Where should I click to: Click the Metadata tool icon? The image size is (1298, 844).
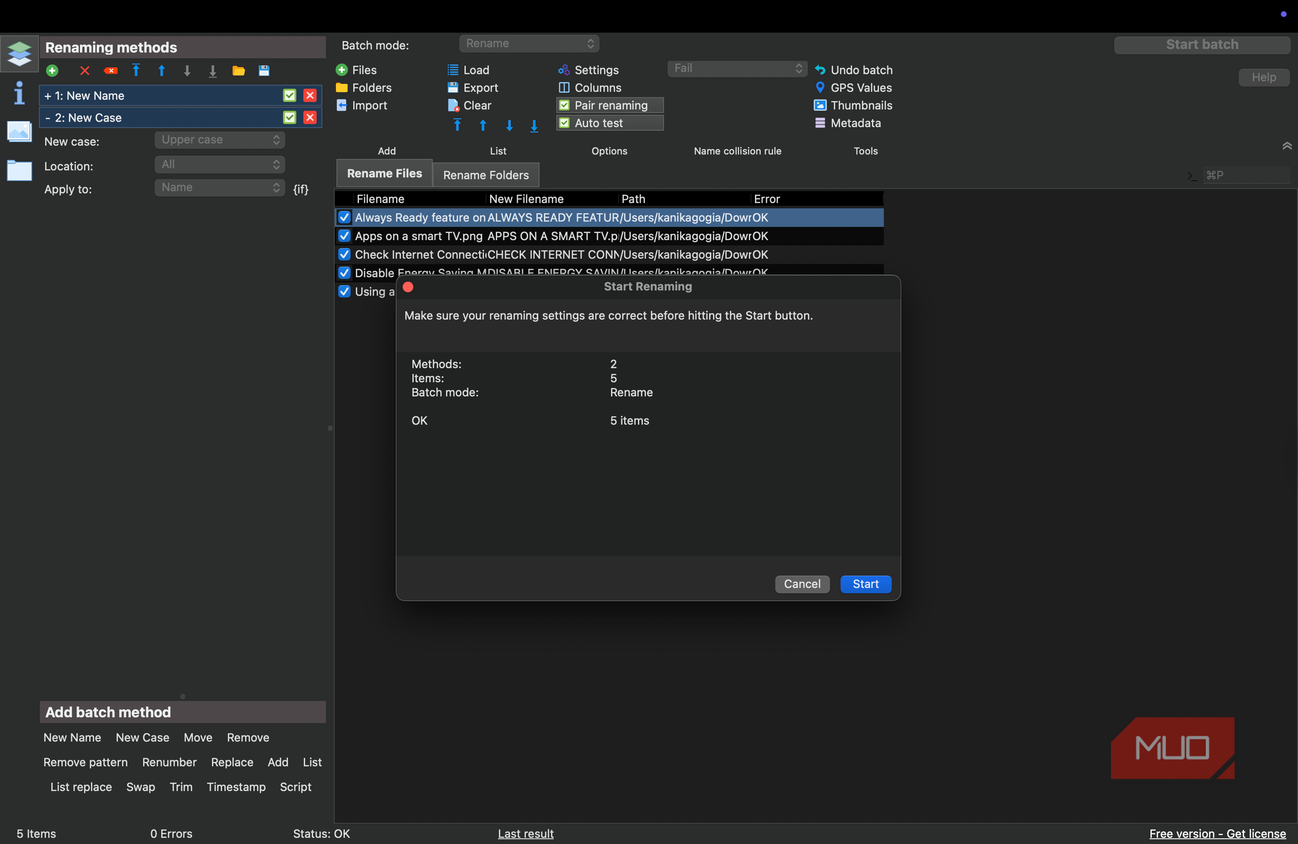820,123
